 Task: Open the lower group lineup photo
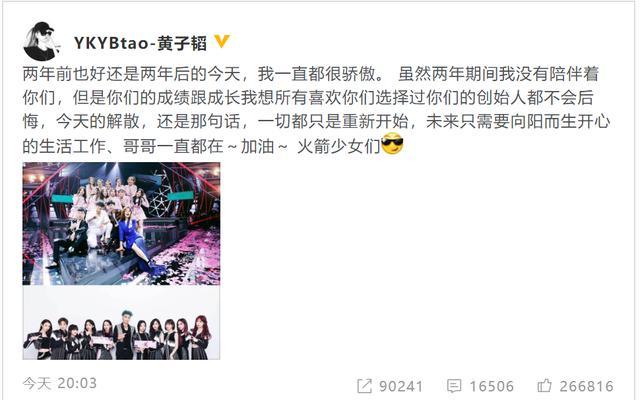coord(121,322)
